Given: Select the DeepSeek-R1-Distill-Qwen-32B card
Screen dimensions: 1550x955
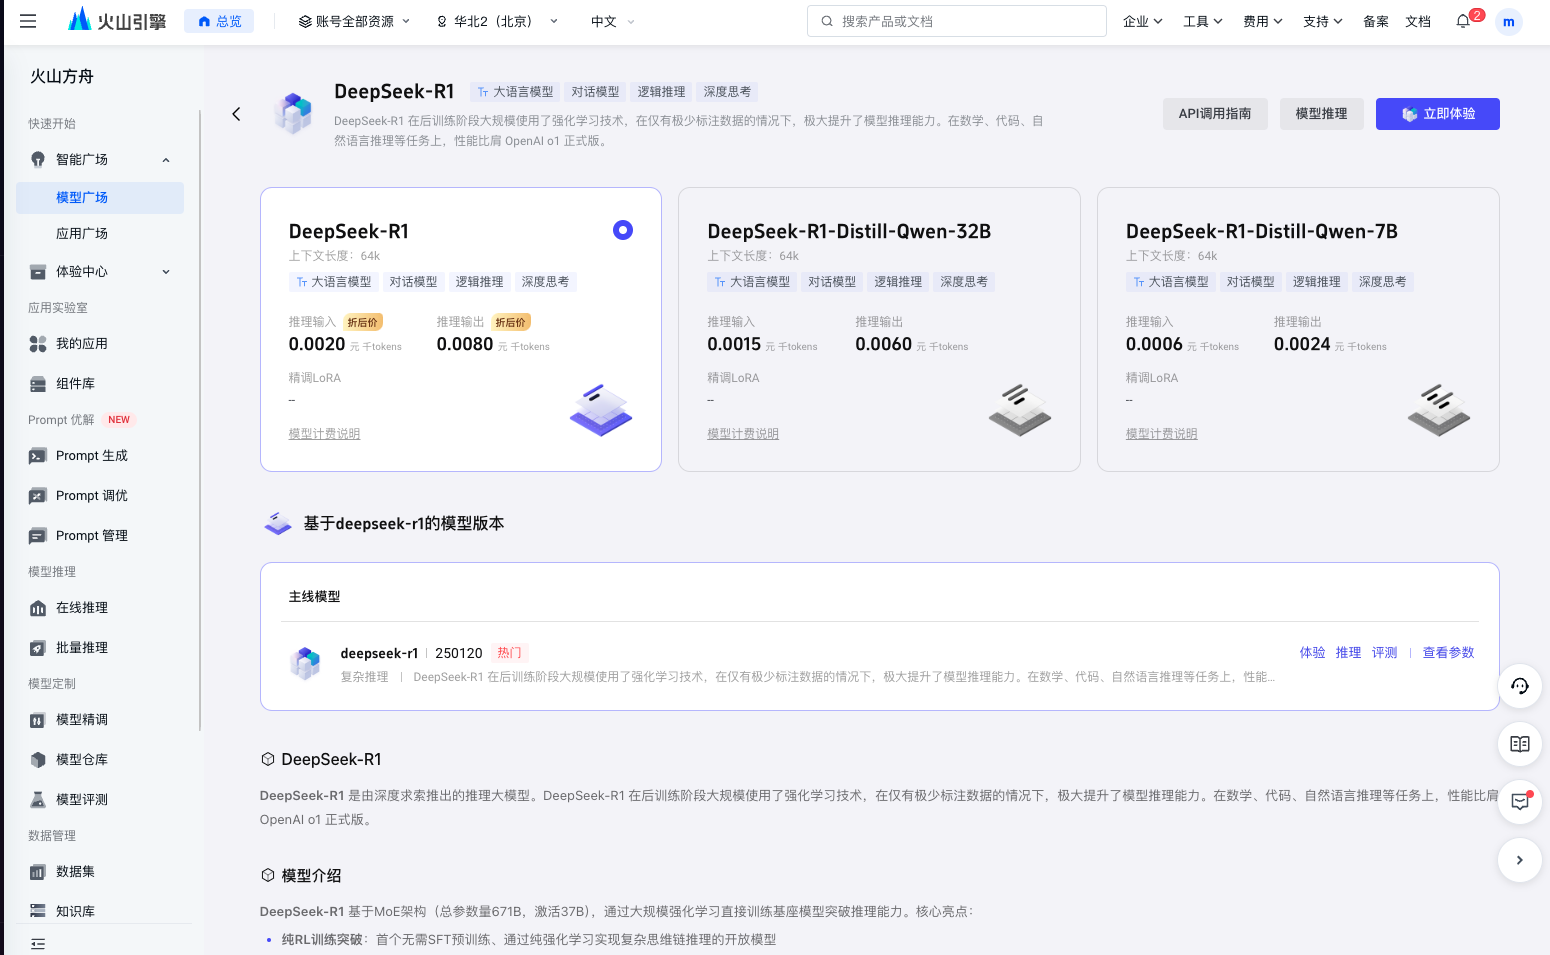Looking at the screenshot, I should tap(879, 329).
